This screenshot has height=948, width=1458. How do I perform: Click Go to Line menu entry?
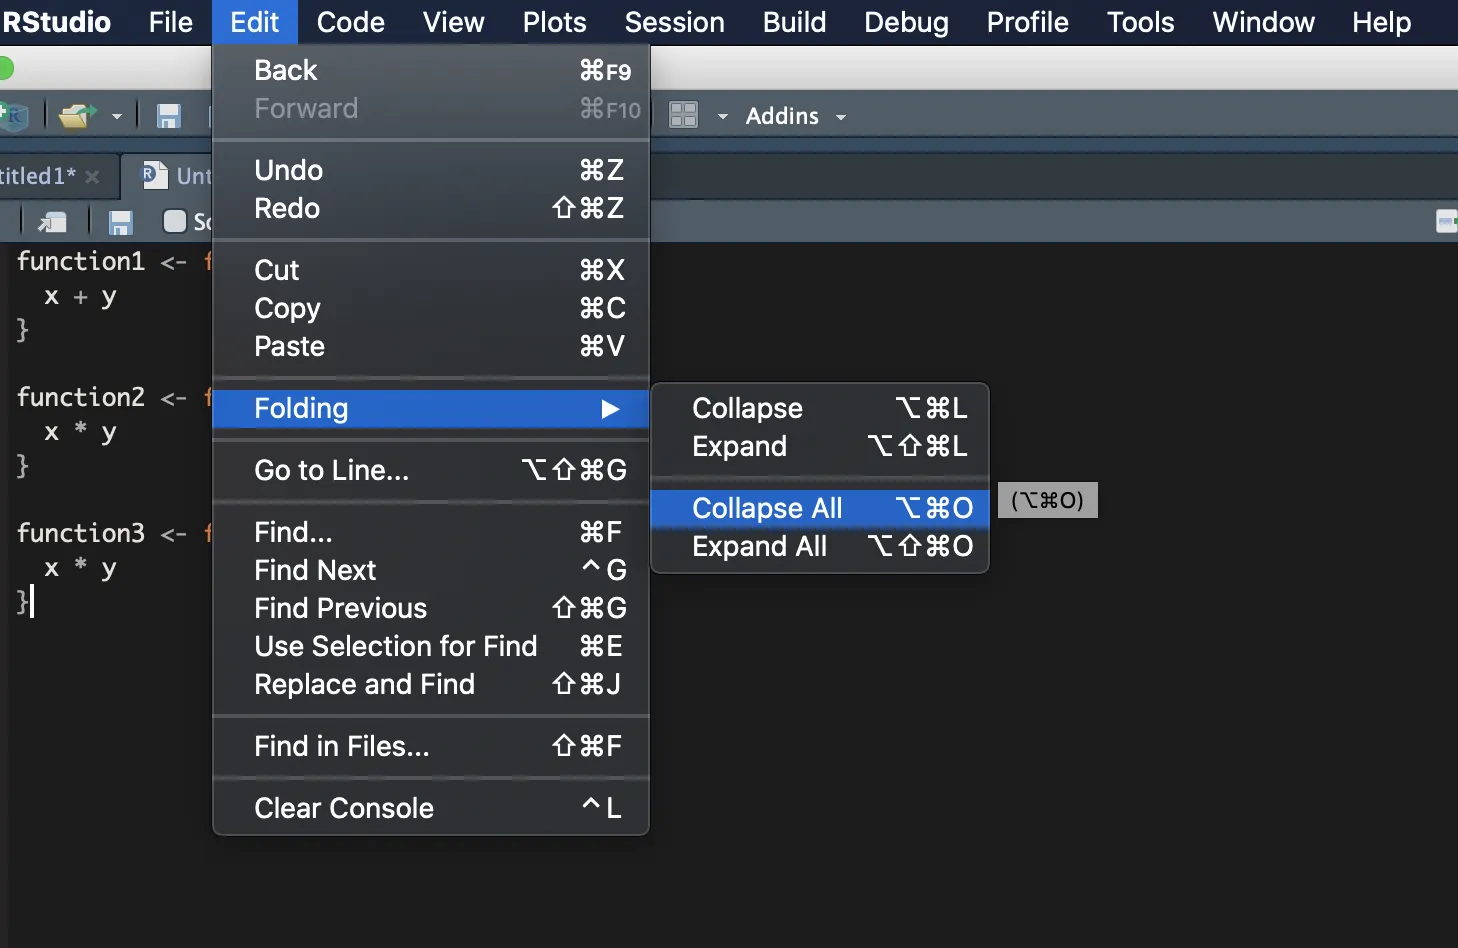(x=332, y=470)
